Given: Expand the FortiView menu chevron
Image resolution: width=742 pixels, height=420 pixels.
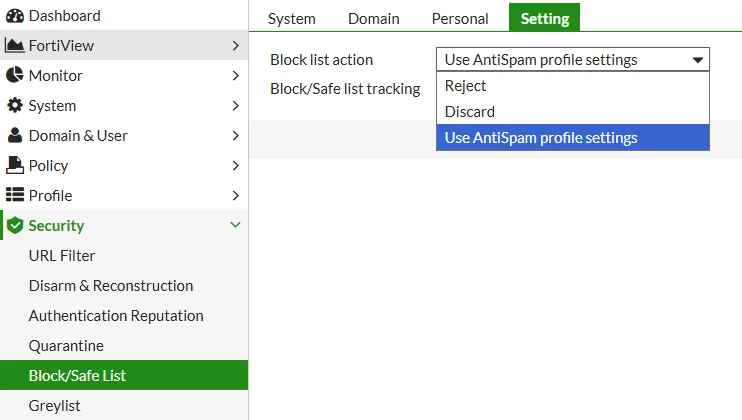Looking at the screenshot, I should (236, 45).
